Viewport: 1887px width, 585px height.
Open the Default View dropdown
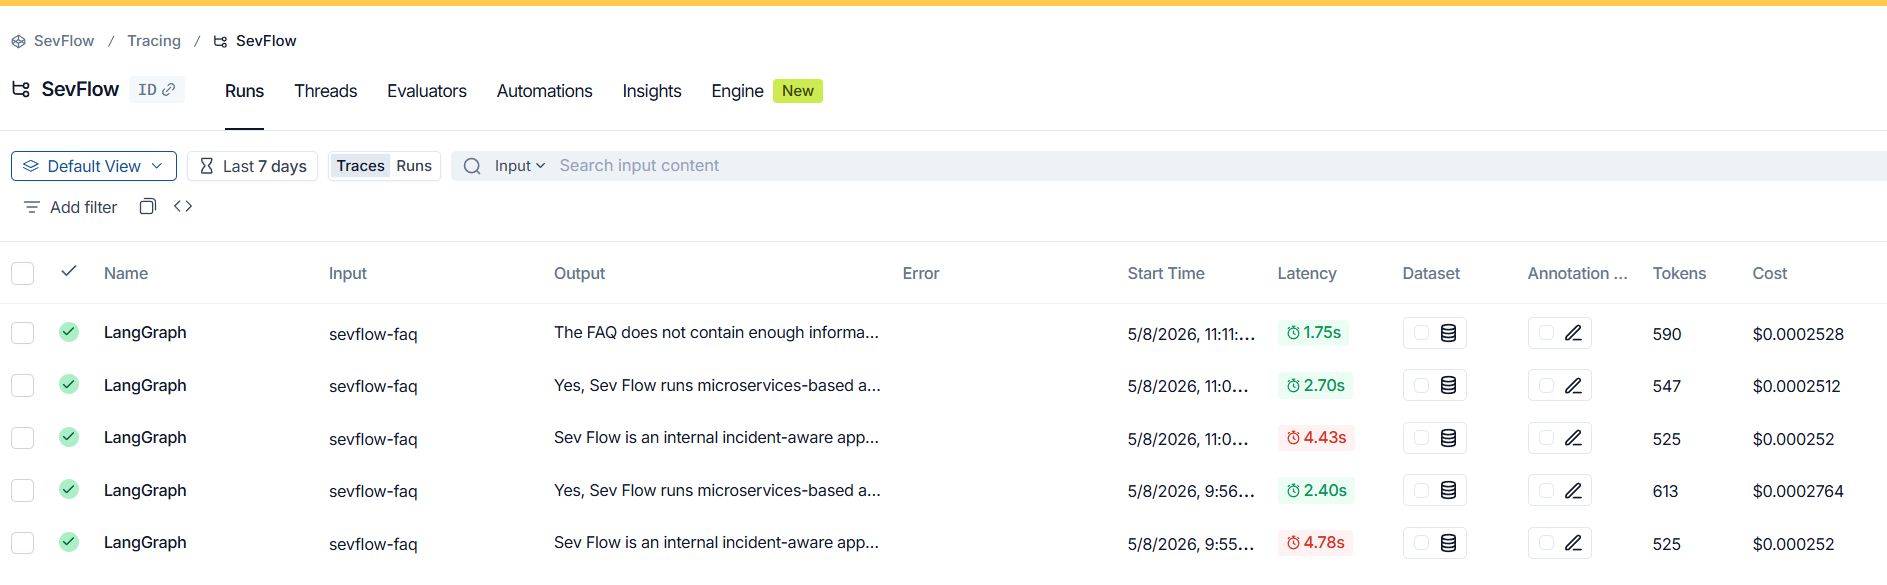click(x=94, y=166)
